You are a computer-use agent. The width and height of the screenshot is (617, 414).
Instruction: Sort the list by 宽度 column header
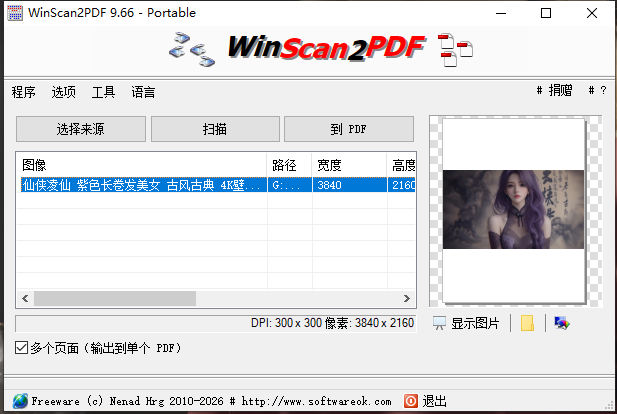tap(348, 165)
